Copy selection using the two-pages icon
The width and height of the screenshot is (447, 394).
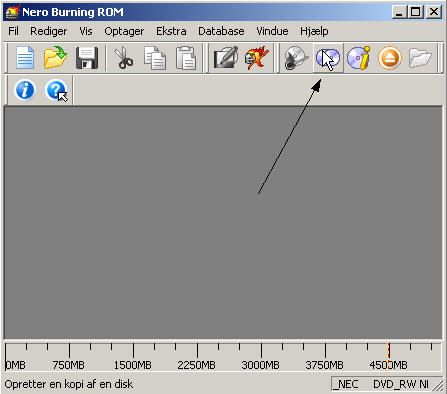tap(155, 58)
